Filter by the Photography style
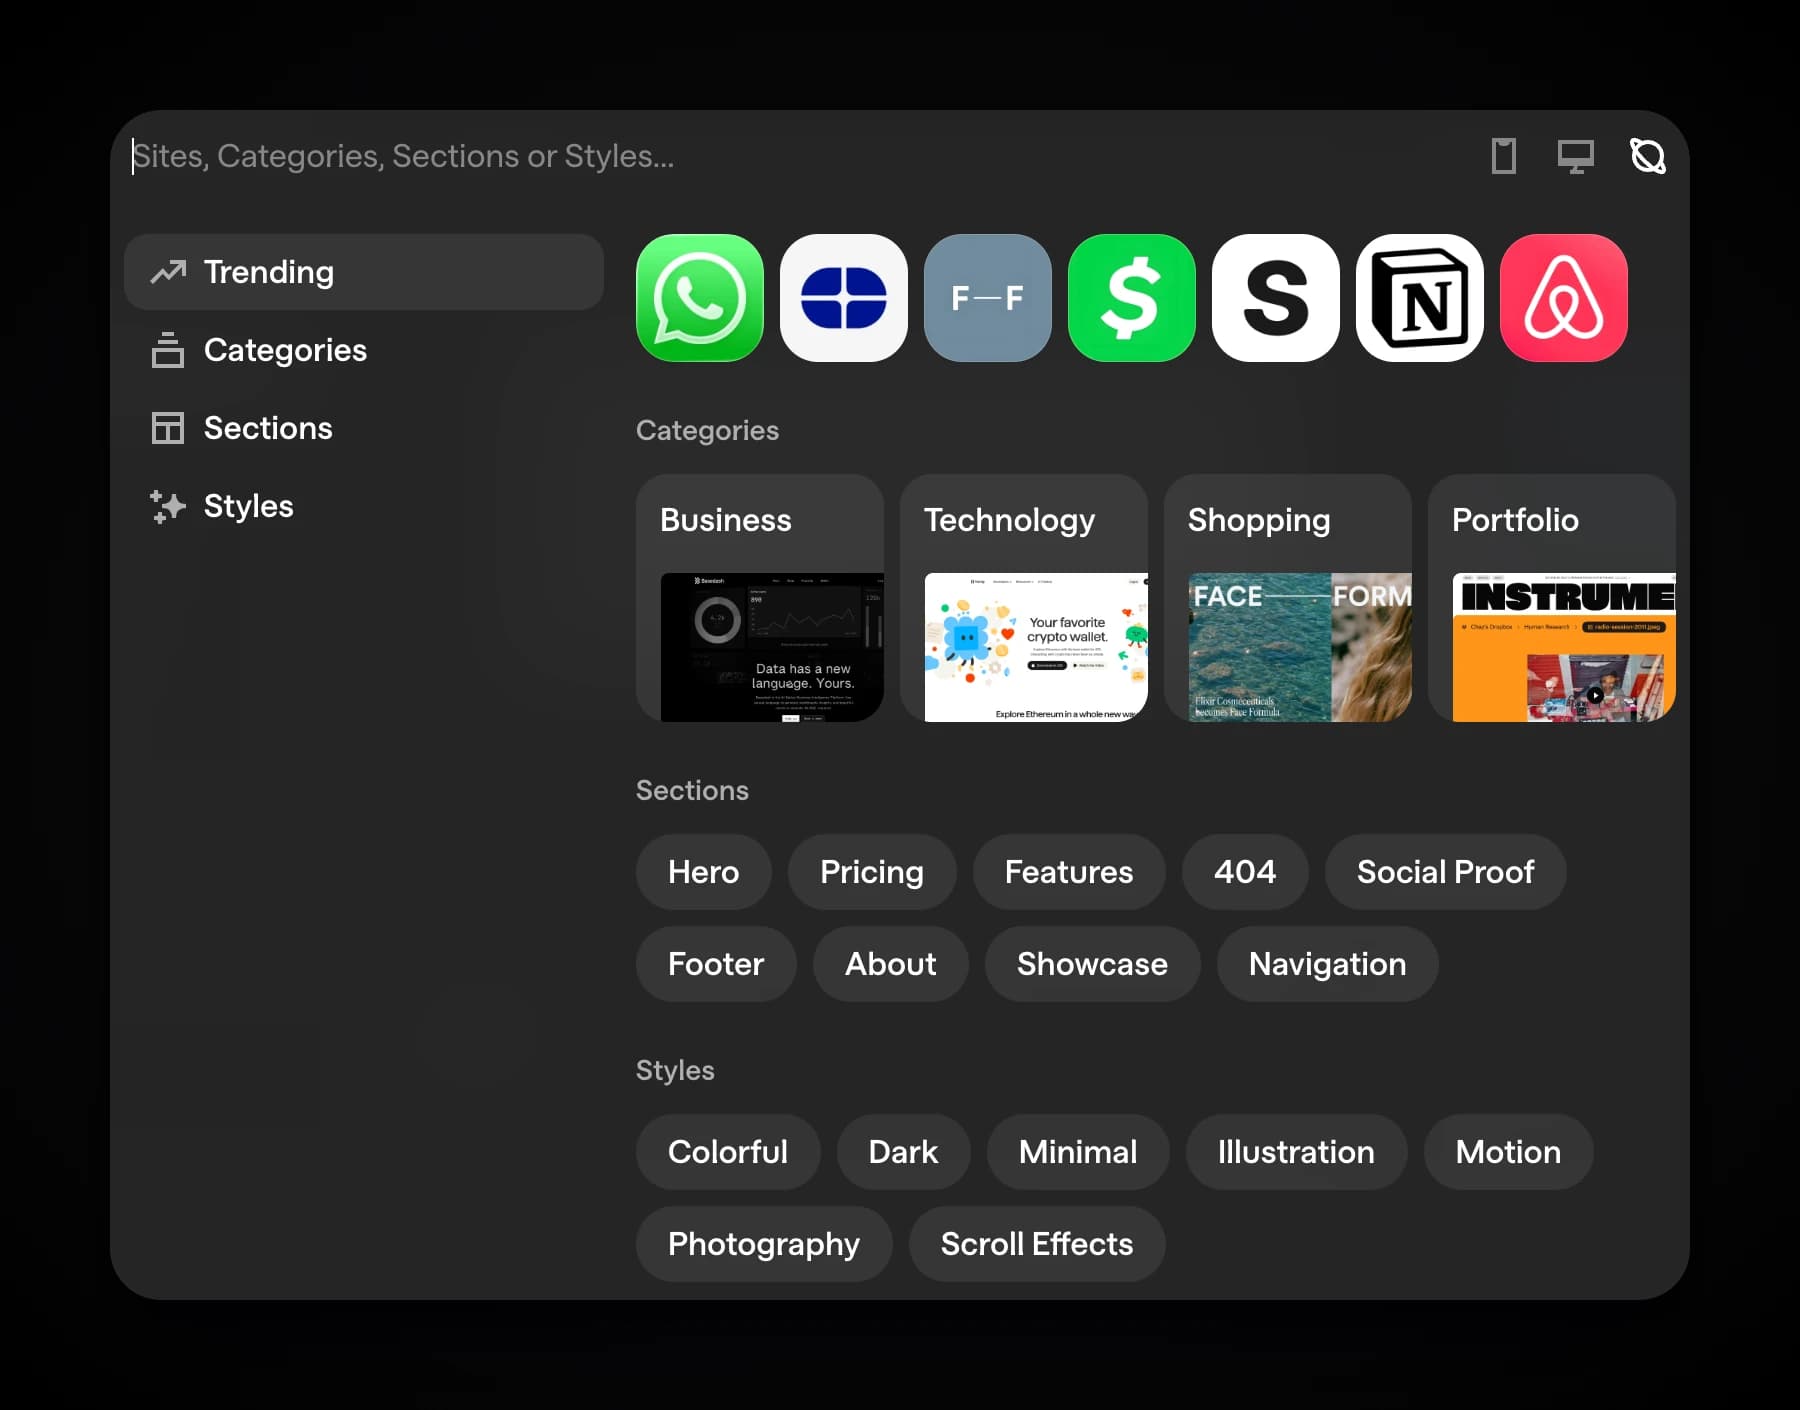This screenshot has width=1800, height=1410. (x=764, y=1244)
